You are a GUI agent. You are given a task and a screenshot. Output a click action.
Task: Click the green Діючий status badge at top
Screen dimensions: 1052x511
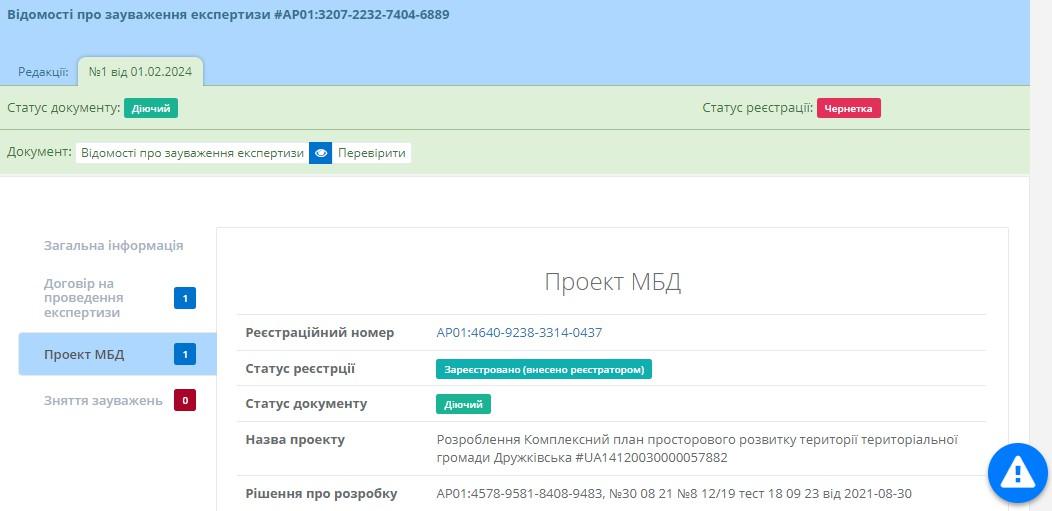tap(151, 108)
